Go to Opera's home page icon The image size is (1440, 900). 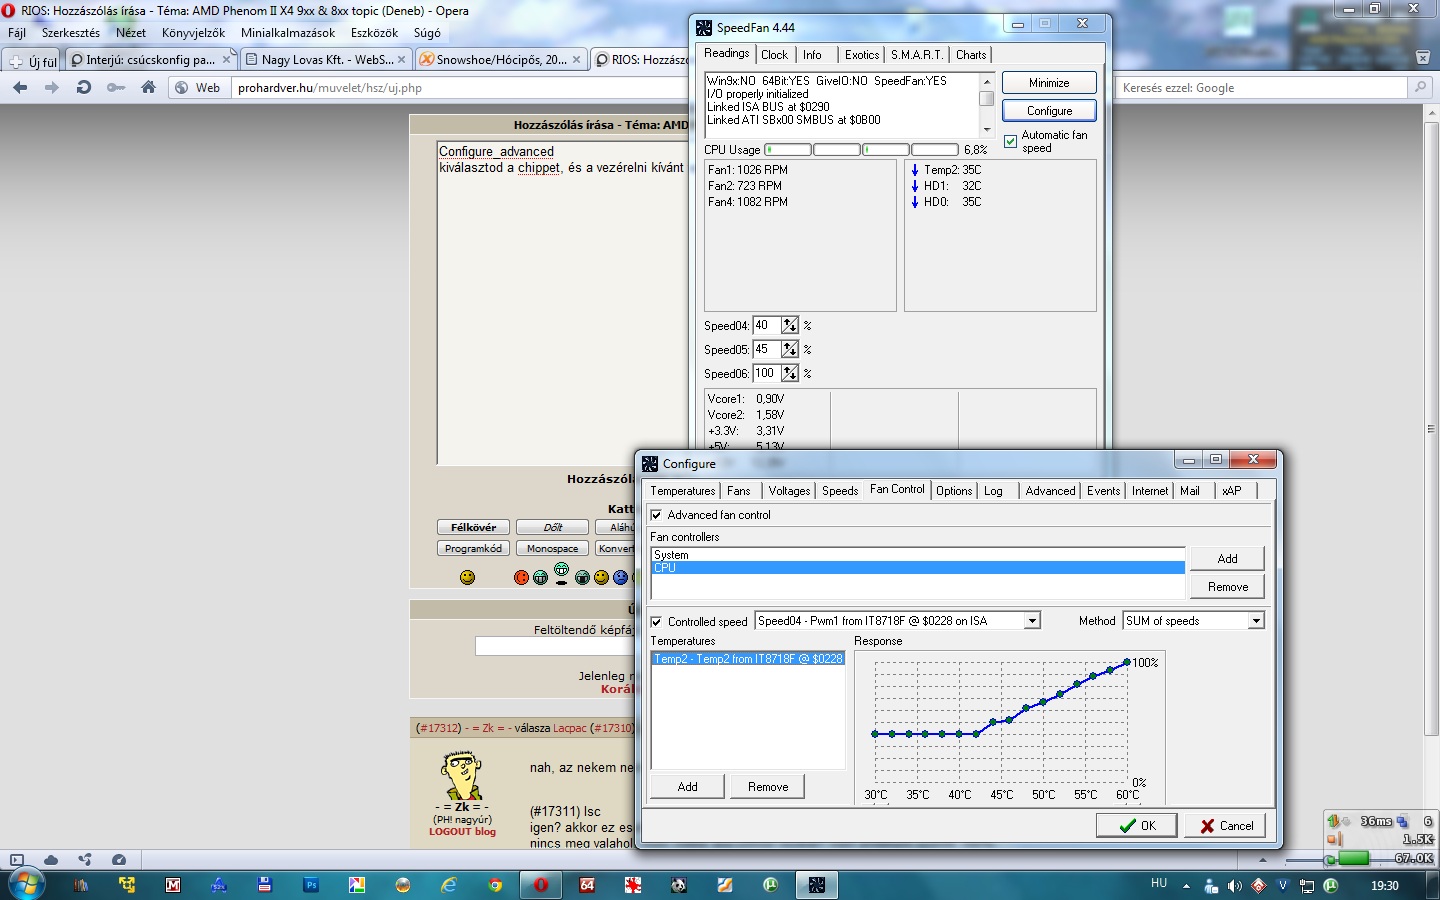148,87
